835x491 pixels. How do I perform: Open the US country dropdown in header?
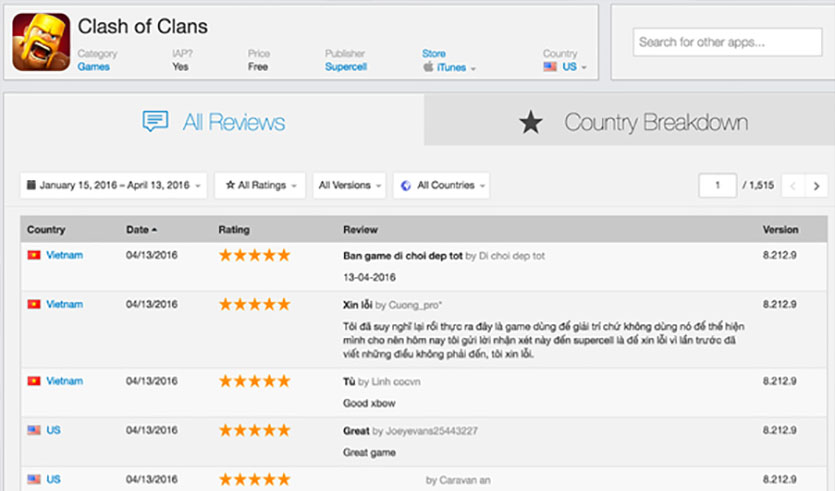coord(565,67)
